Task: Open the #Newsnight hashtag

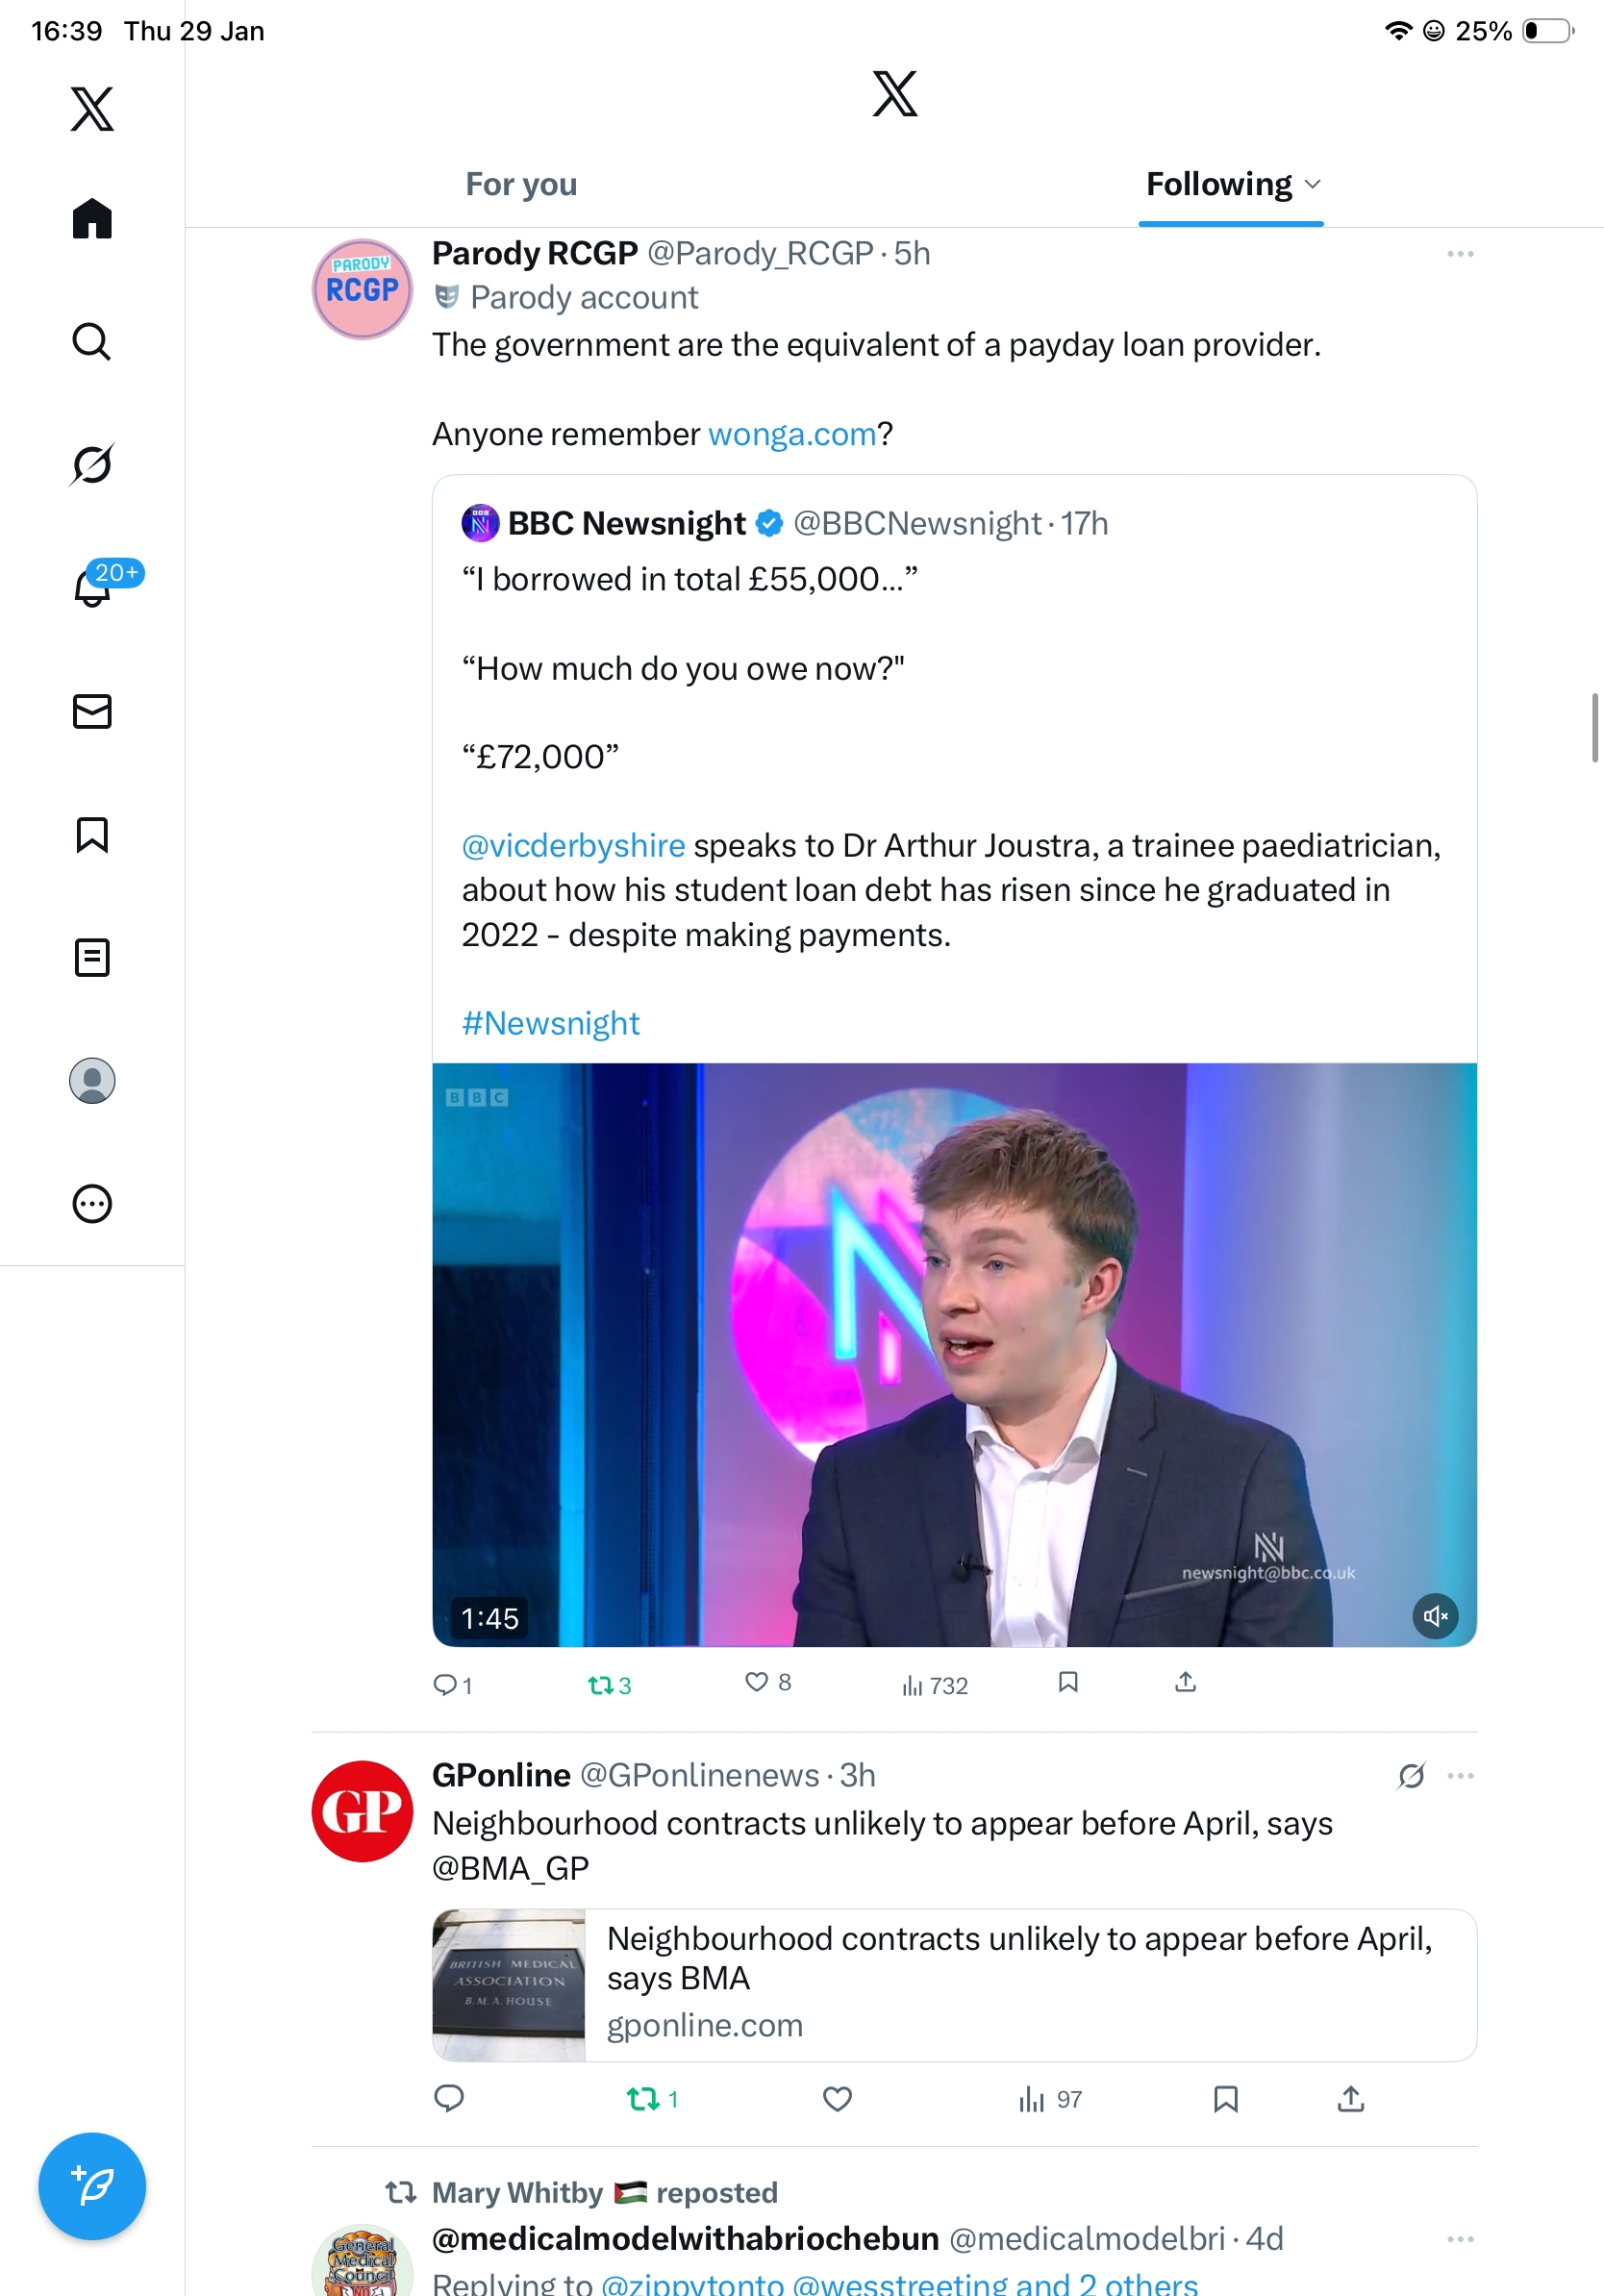Action: (x=551, y=1023)
